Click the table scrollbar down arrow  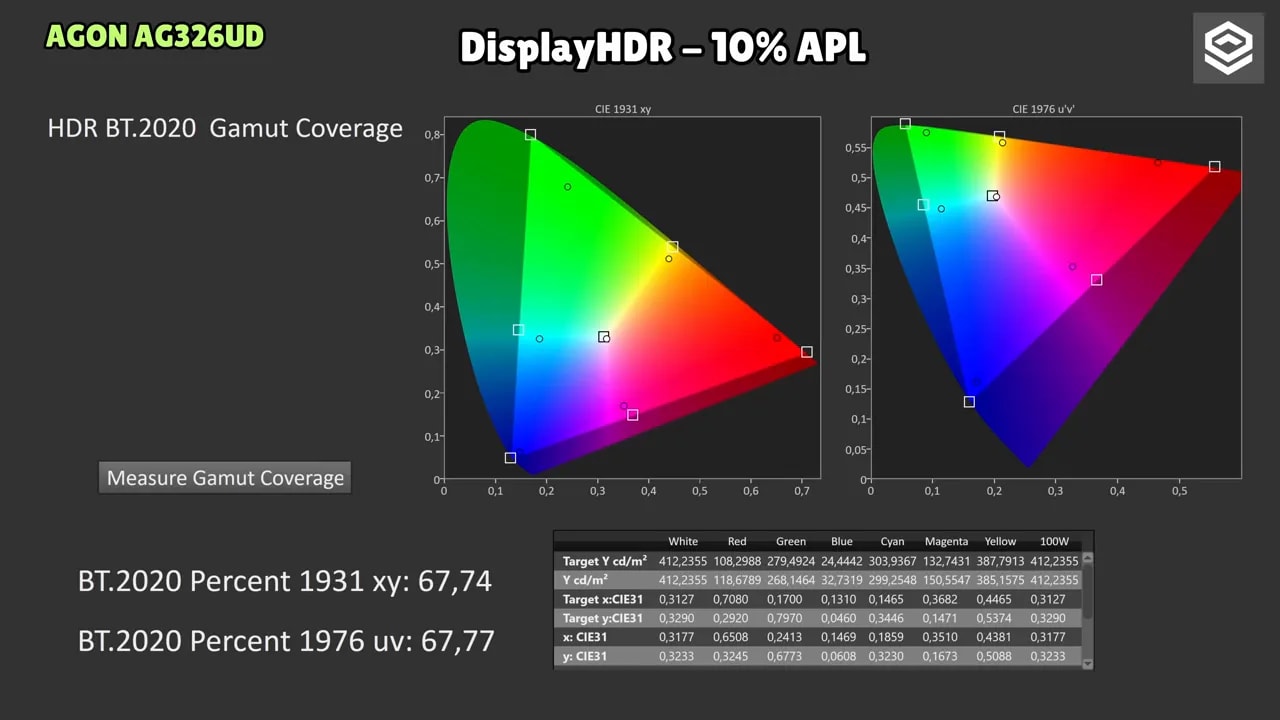(x=1088, y=662)
